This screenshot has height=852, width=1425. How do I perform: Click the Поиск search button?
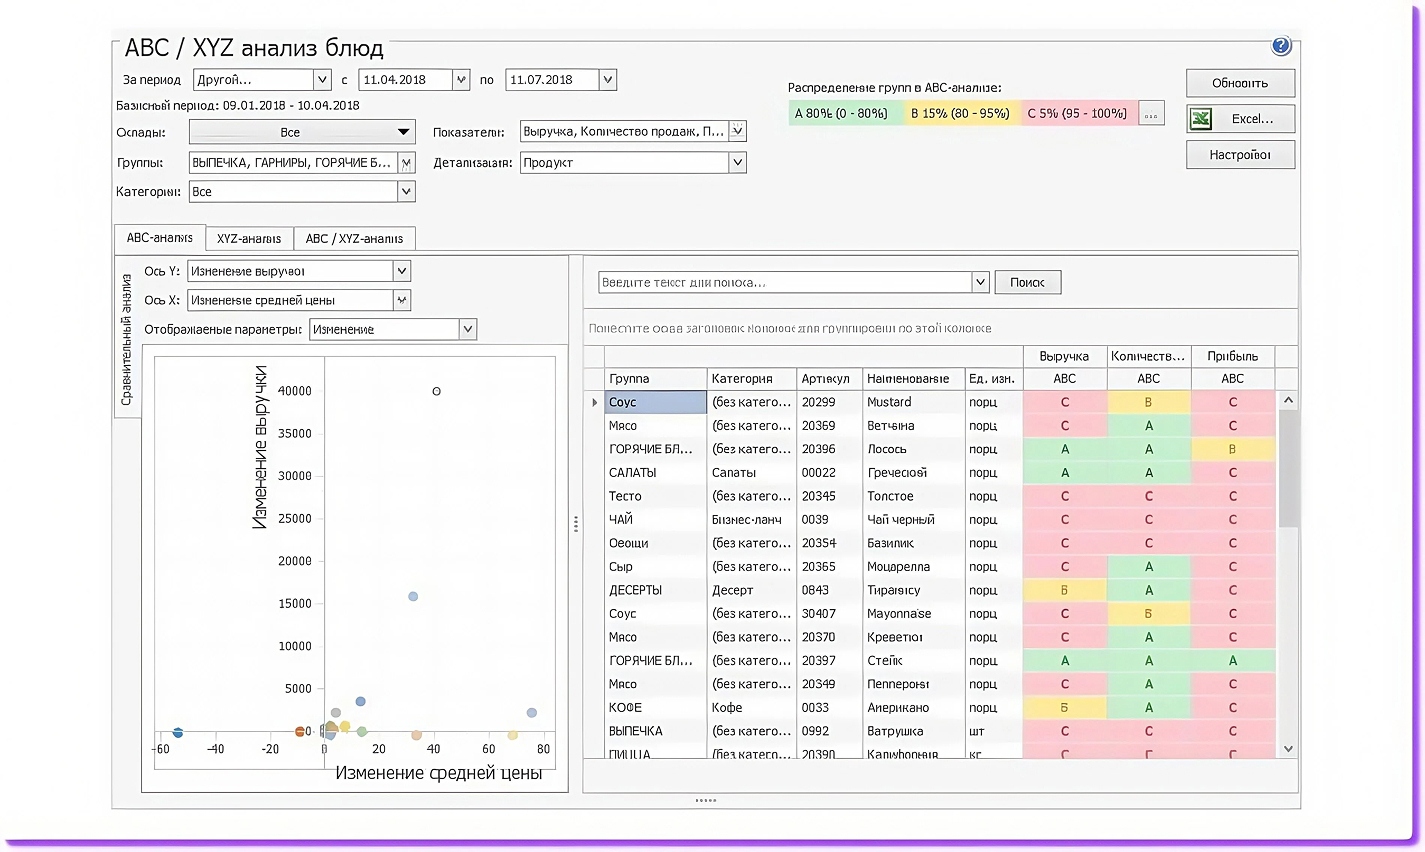(x=1027, y=283)
